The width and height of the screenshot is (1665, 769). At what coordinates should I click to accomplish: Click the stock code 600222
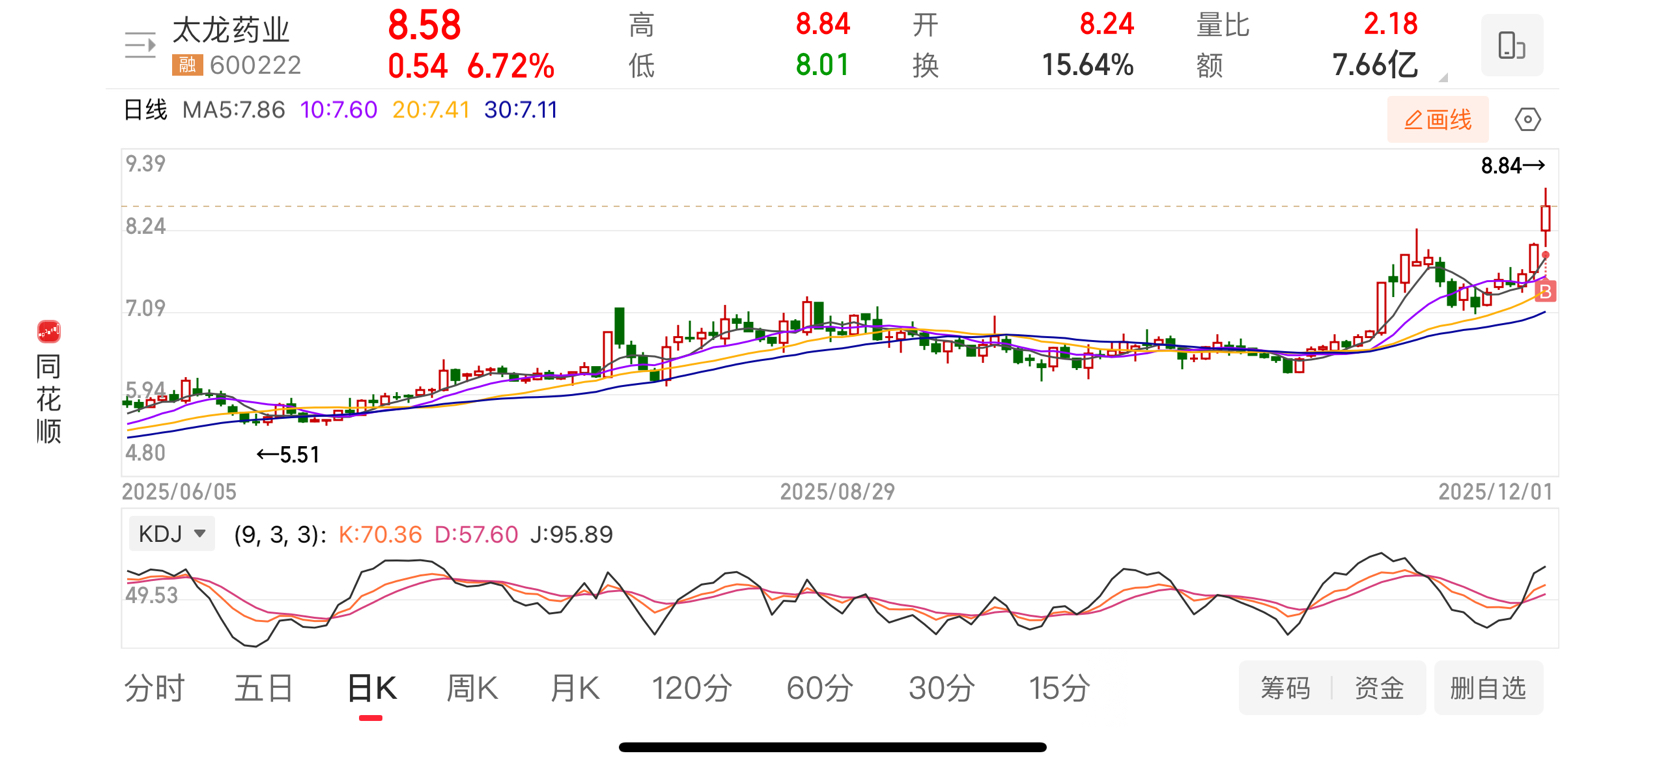coord(255,65)
